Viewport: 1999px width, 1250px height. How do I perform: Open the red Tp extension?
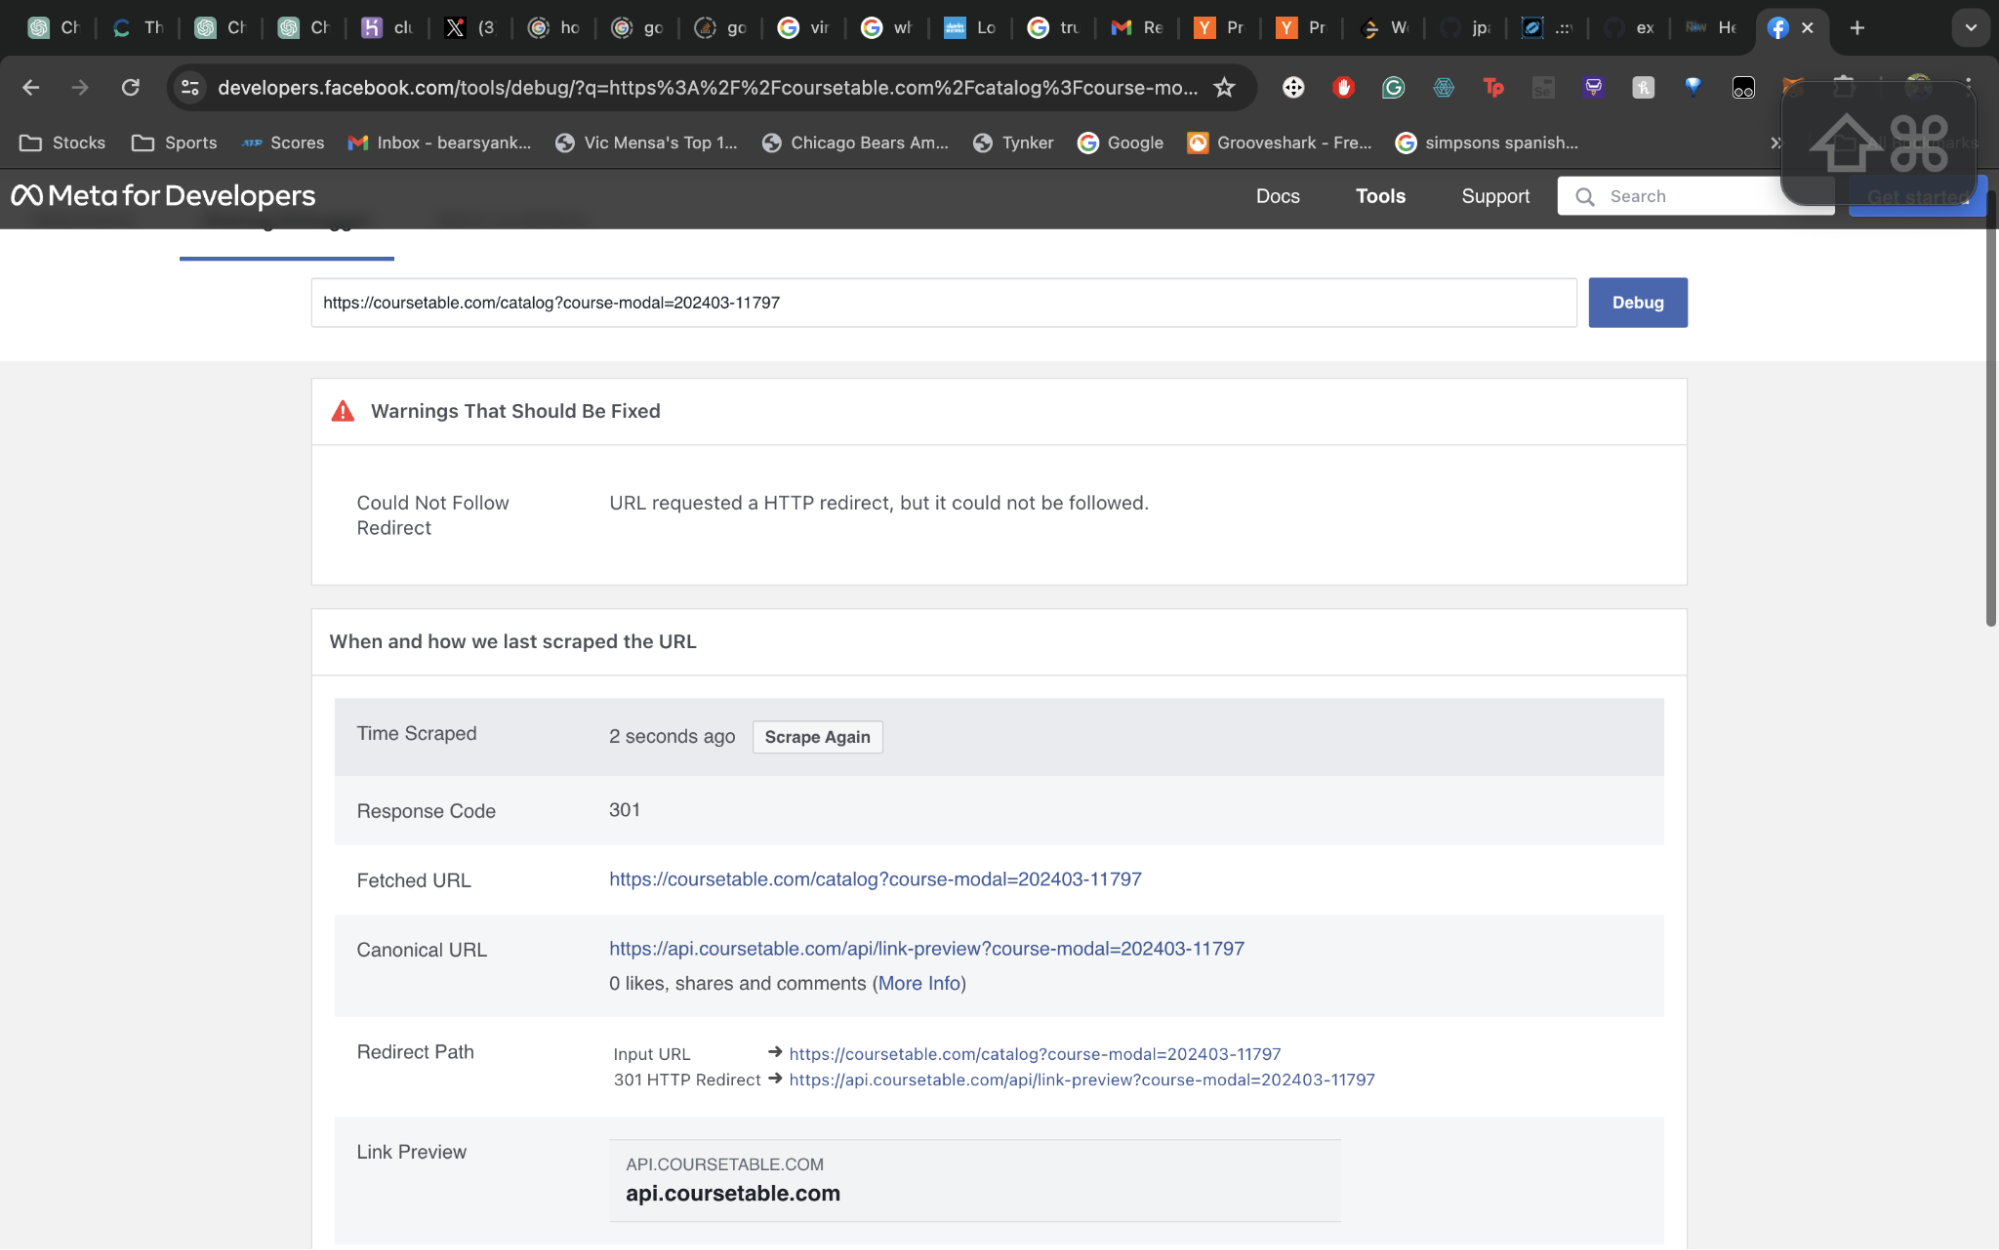pos(1493,88)
